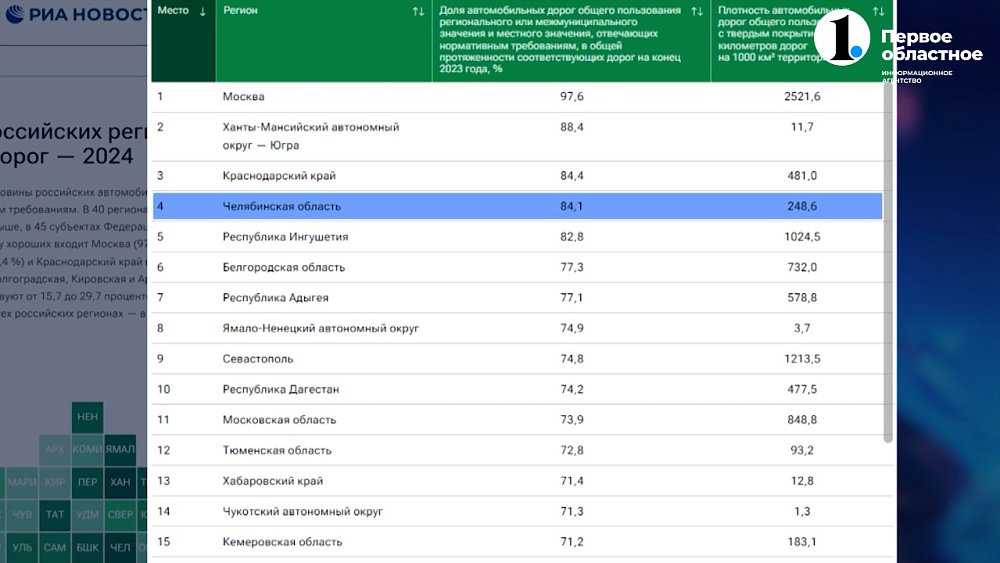
Task: Select the ТАТ region tile
Action: 55,515
